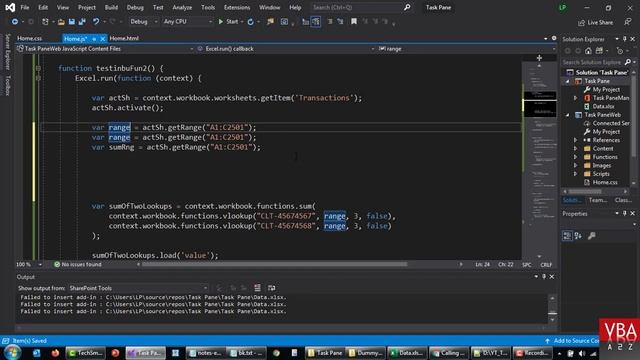
Task: Switch to the Home.html tab
Action: tap(124, 38)
